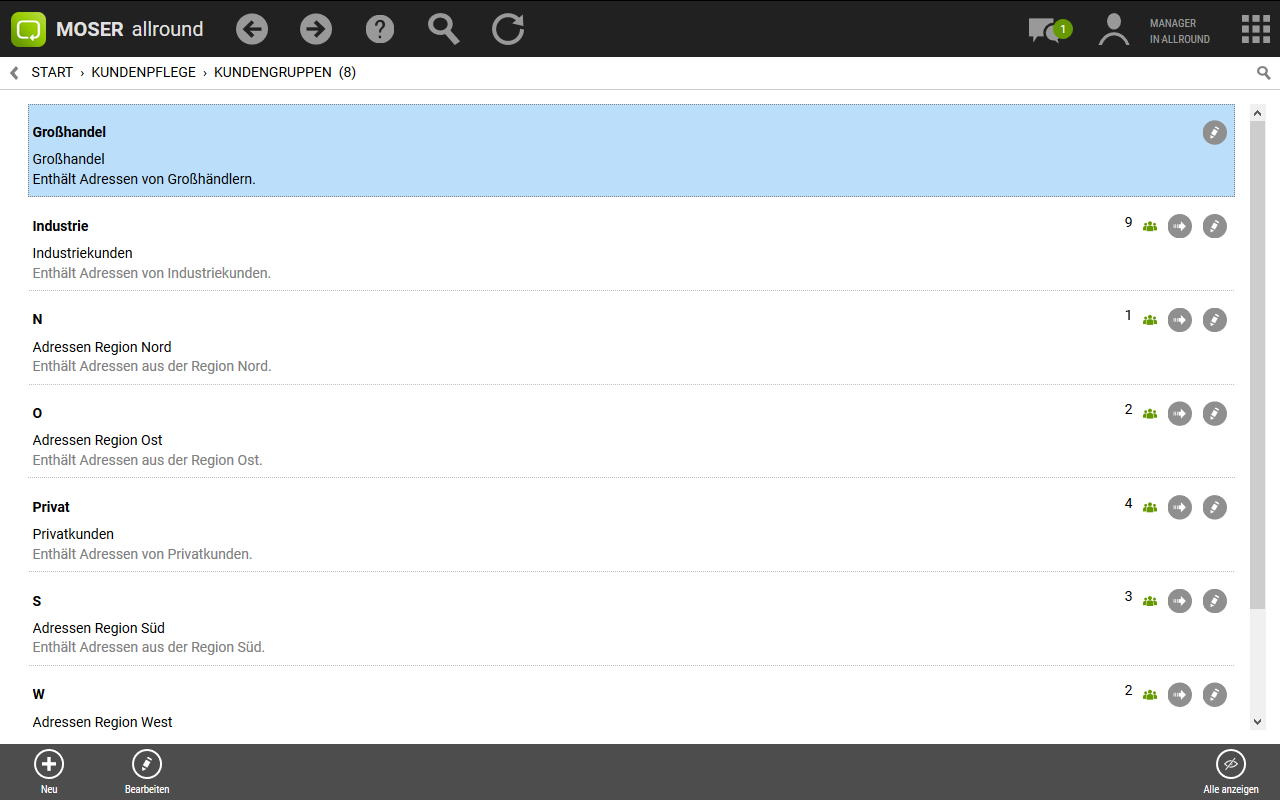Screen dimensions: 1280x800
Task: Edit the Großhandel group with the pencil icon
Action: [1214, 132]
